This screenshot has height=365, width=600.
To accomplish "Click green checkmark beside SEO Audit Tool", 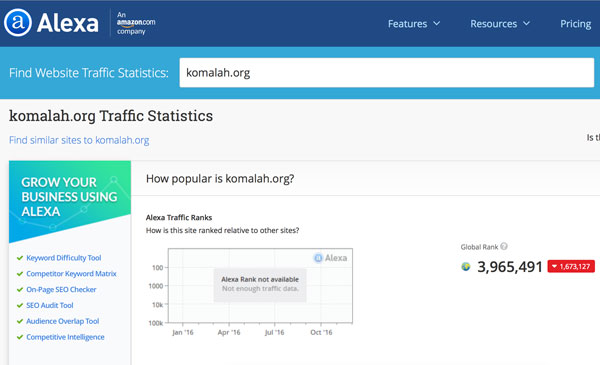I will pos(20,305).
